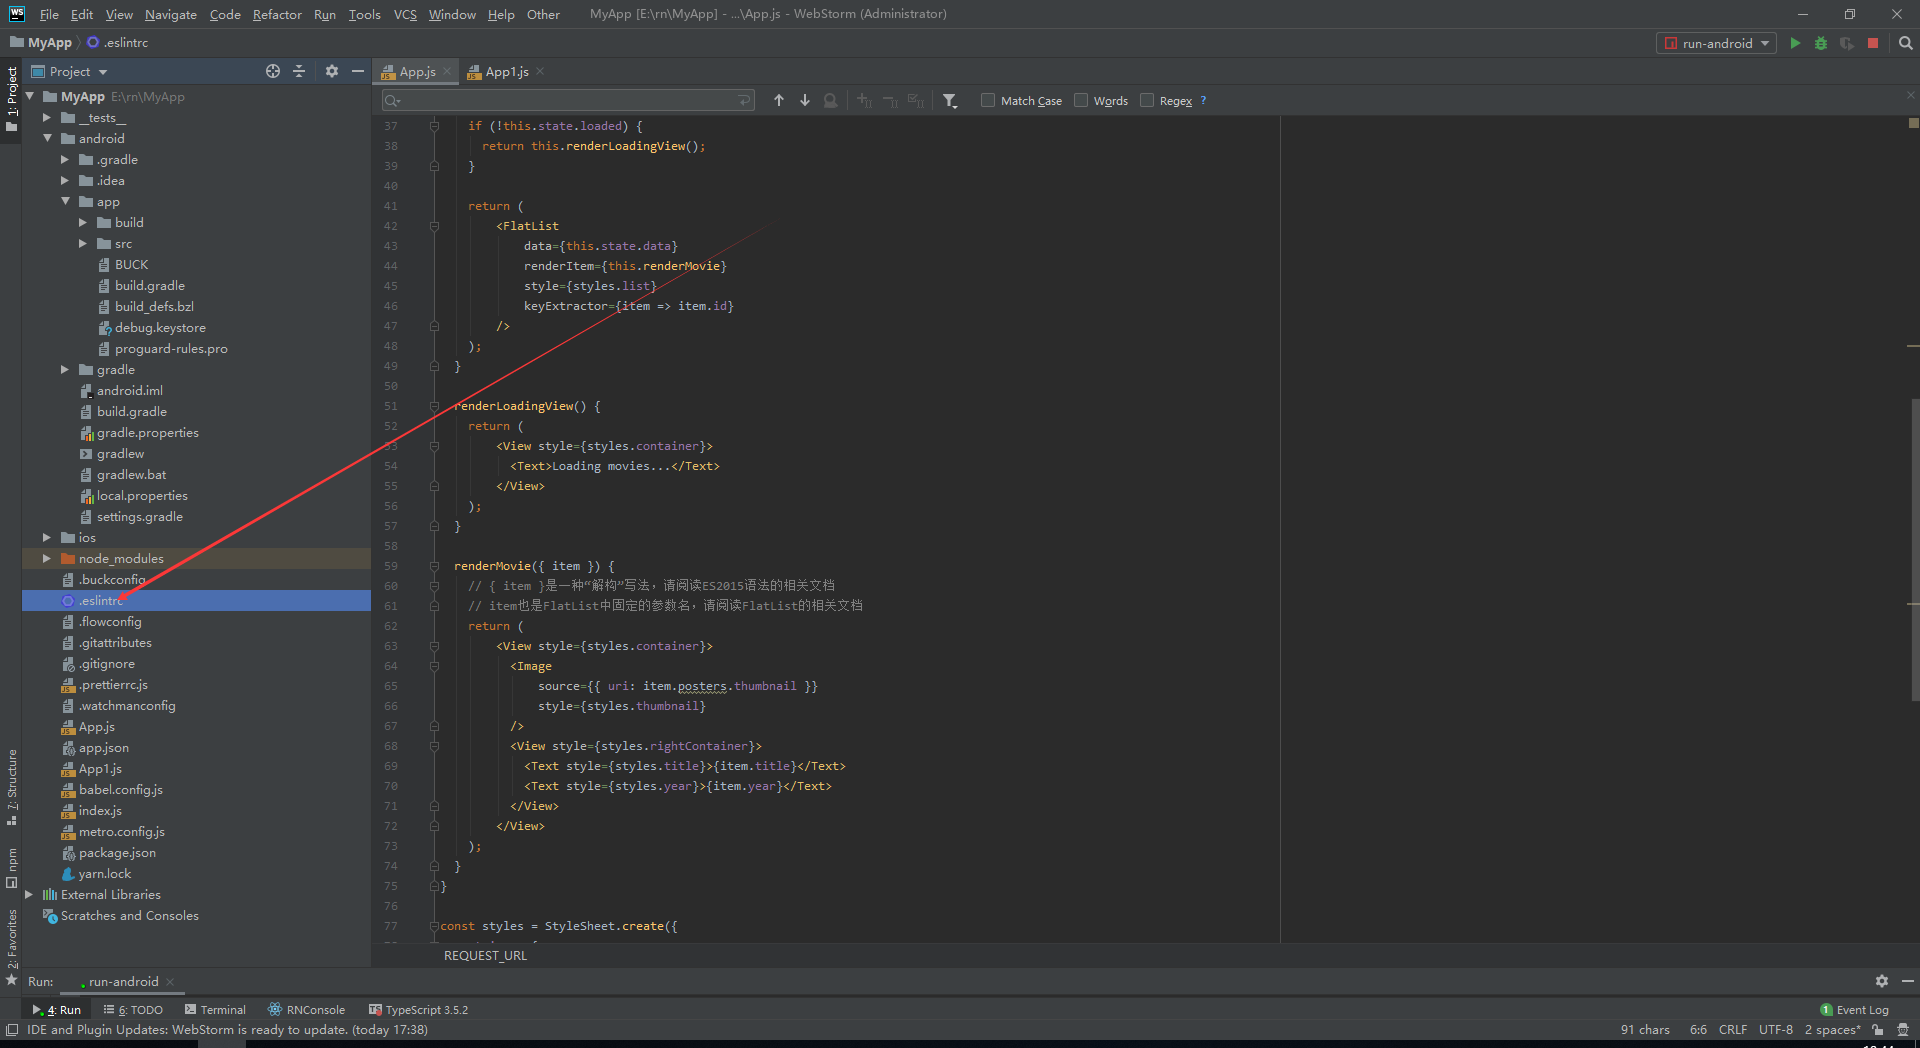Open search history in find field
This screenshot has width=1920, height=1048.
pyautogui.click(x=392, y=100)
